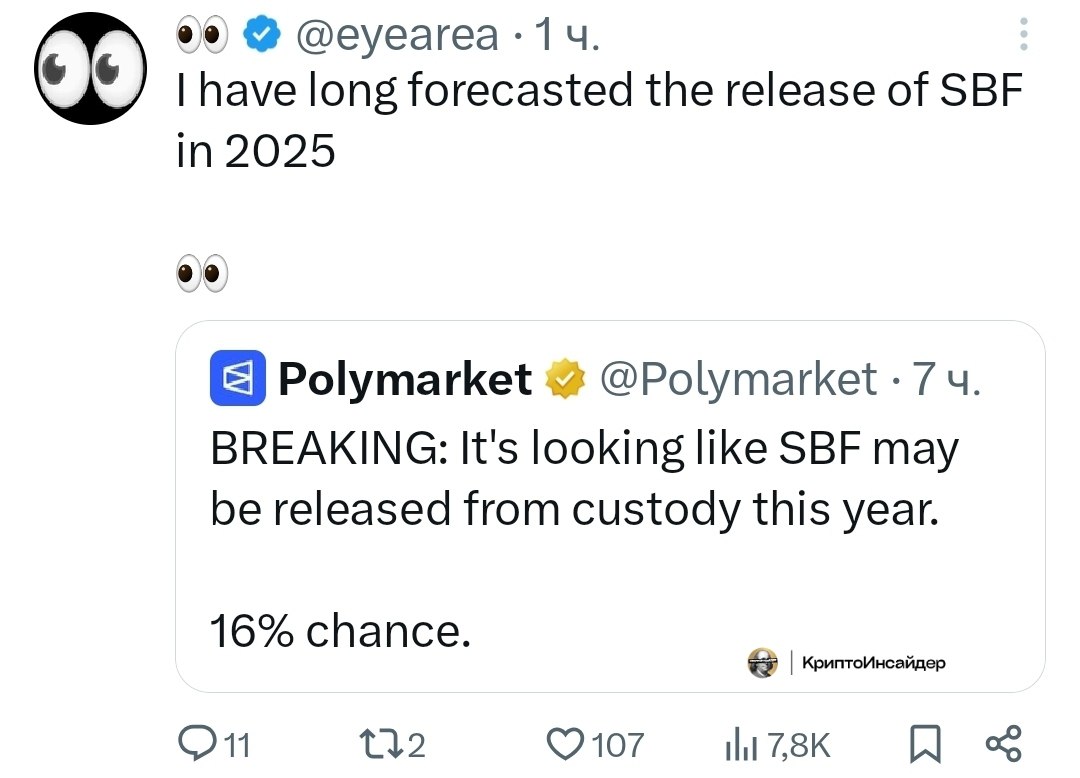Click the blue verified badge next to eyearea
The image size is (1080, 778).
pos(262,37)
